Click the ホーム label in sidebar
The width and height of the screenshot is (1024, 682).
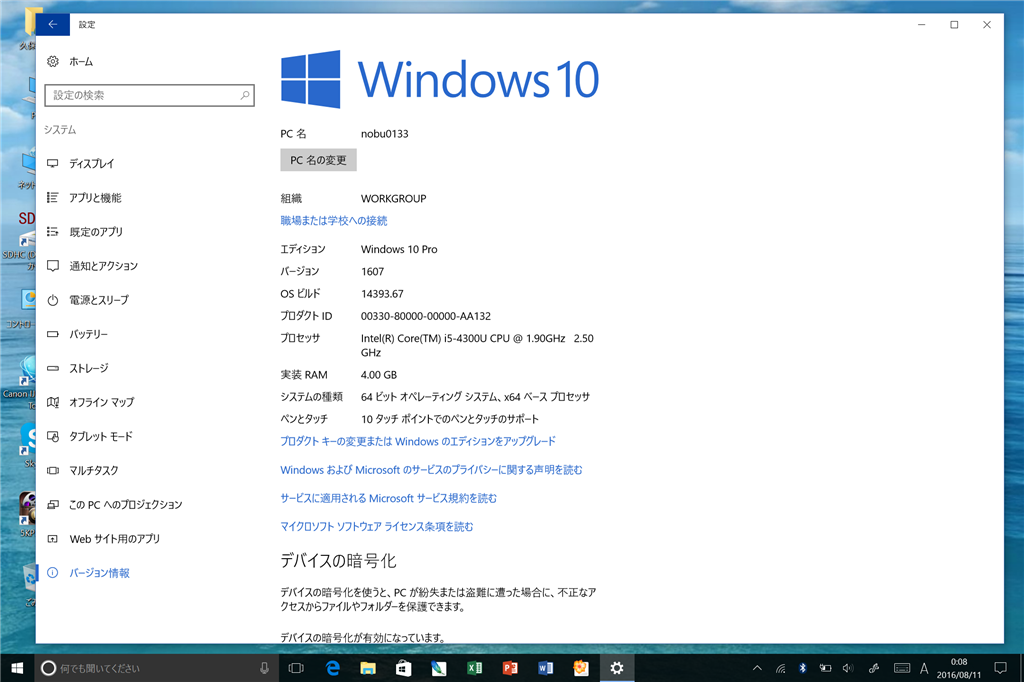81,61
